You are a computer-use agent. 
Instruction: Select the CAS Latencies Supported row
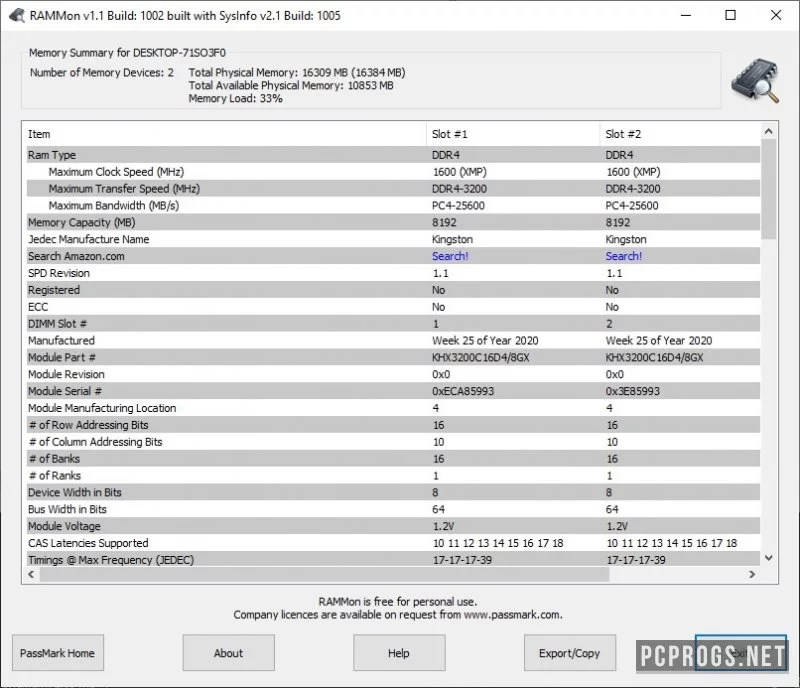(393, 543)
